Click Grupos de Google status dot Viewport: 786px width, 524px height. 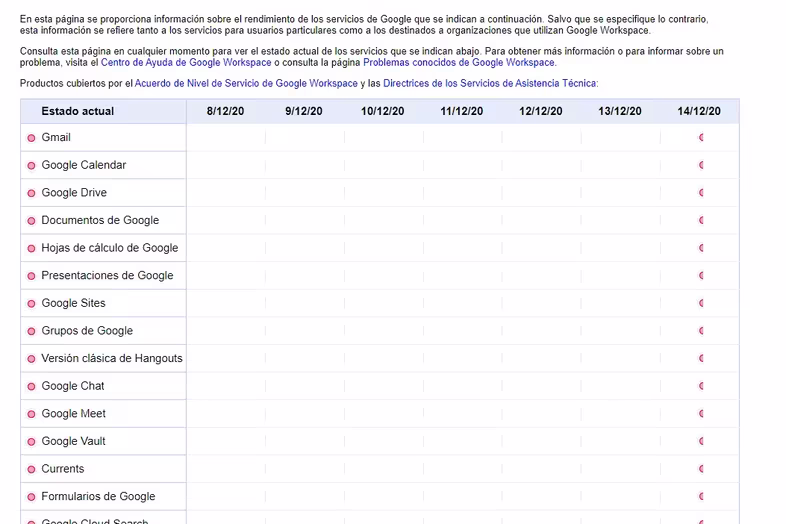[31, 331]
